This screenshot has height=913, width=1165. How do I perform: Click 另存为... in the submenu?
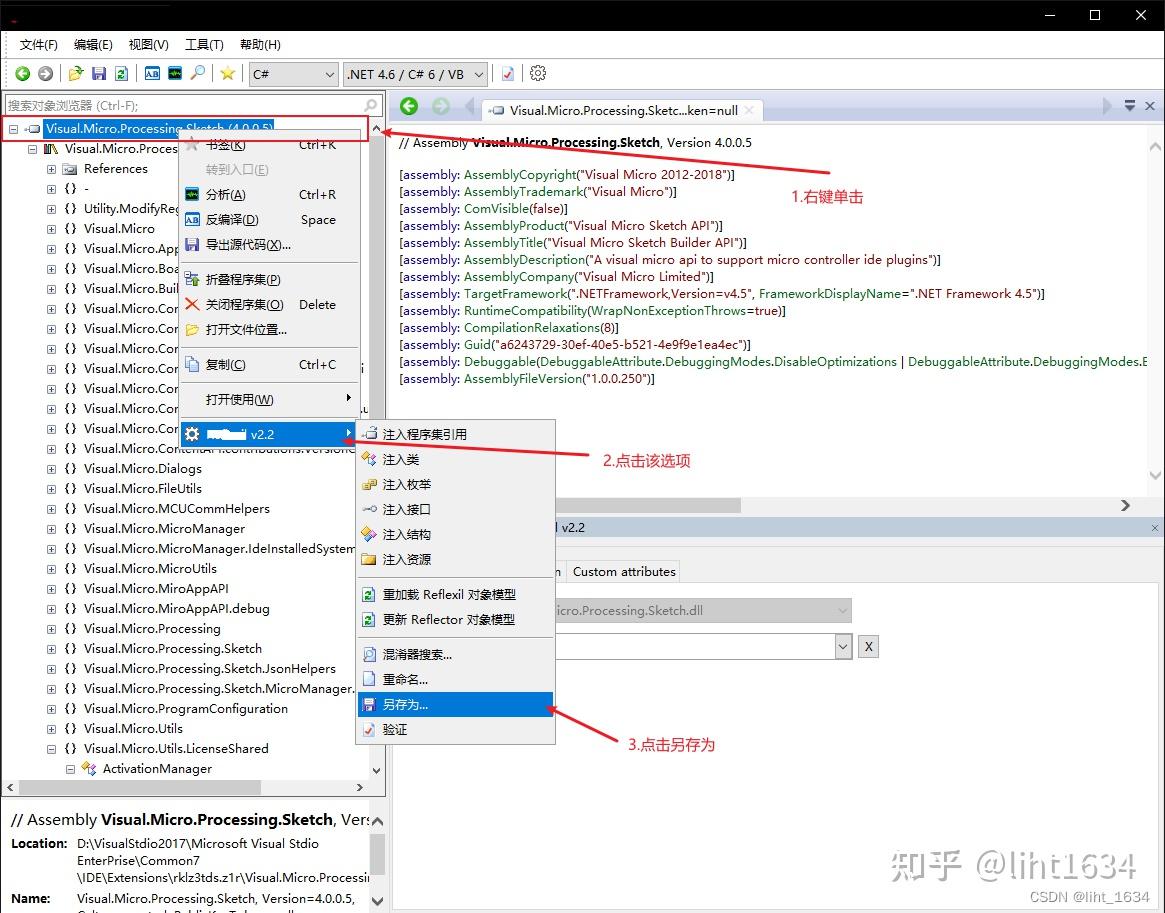455,705
